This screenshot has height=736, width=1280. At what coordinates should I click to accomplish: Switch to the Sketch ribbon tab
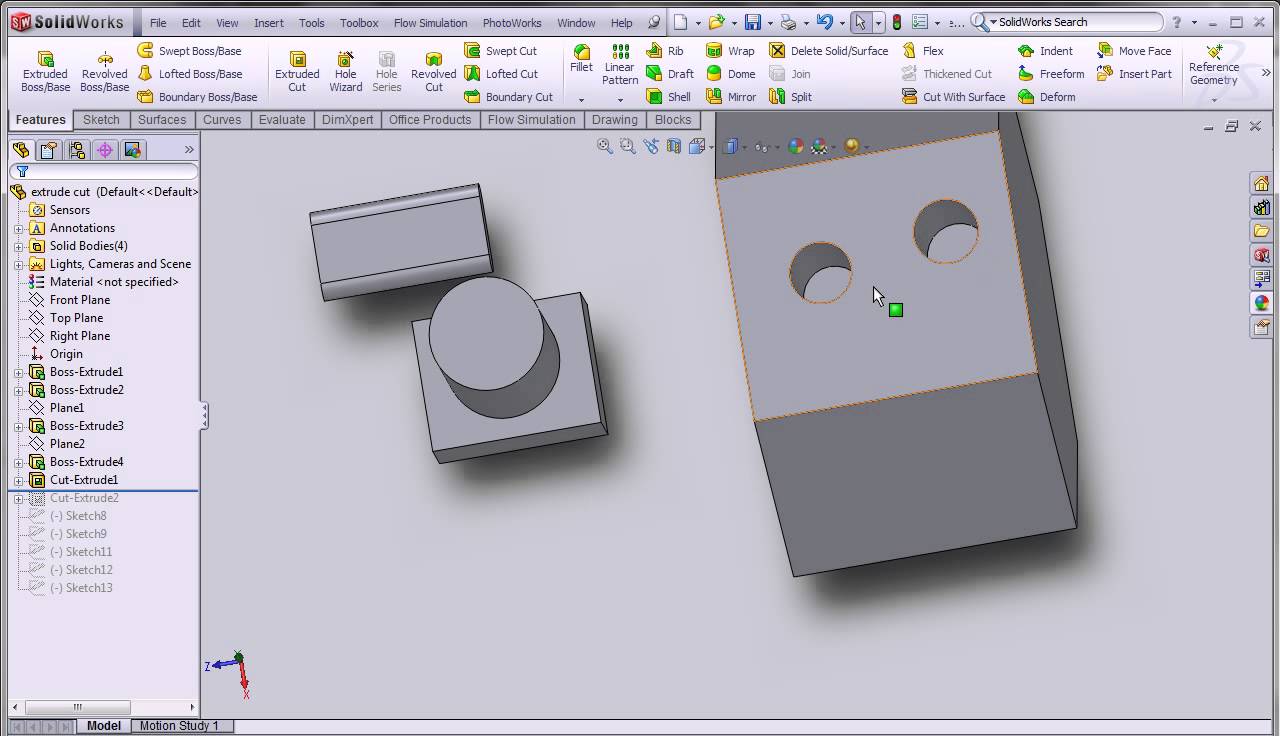tap(100, 119)
